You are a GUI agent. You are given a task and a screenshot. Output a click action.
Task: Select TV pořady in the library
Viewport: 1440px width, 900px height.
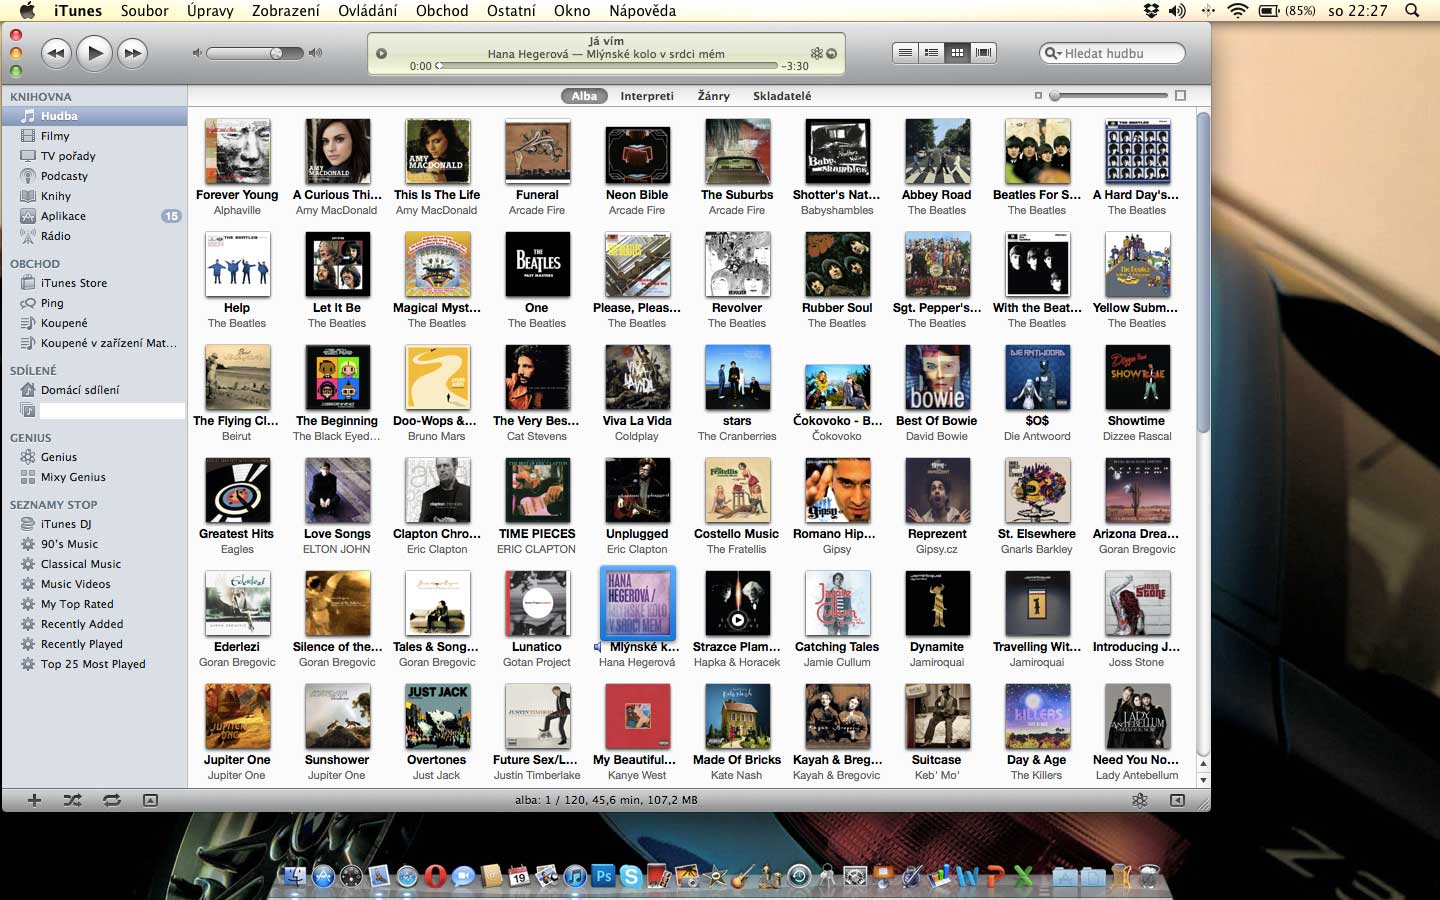[x=94, y=156]
